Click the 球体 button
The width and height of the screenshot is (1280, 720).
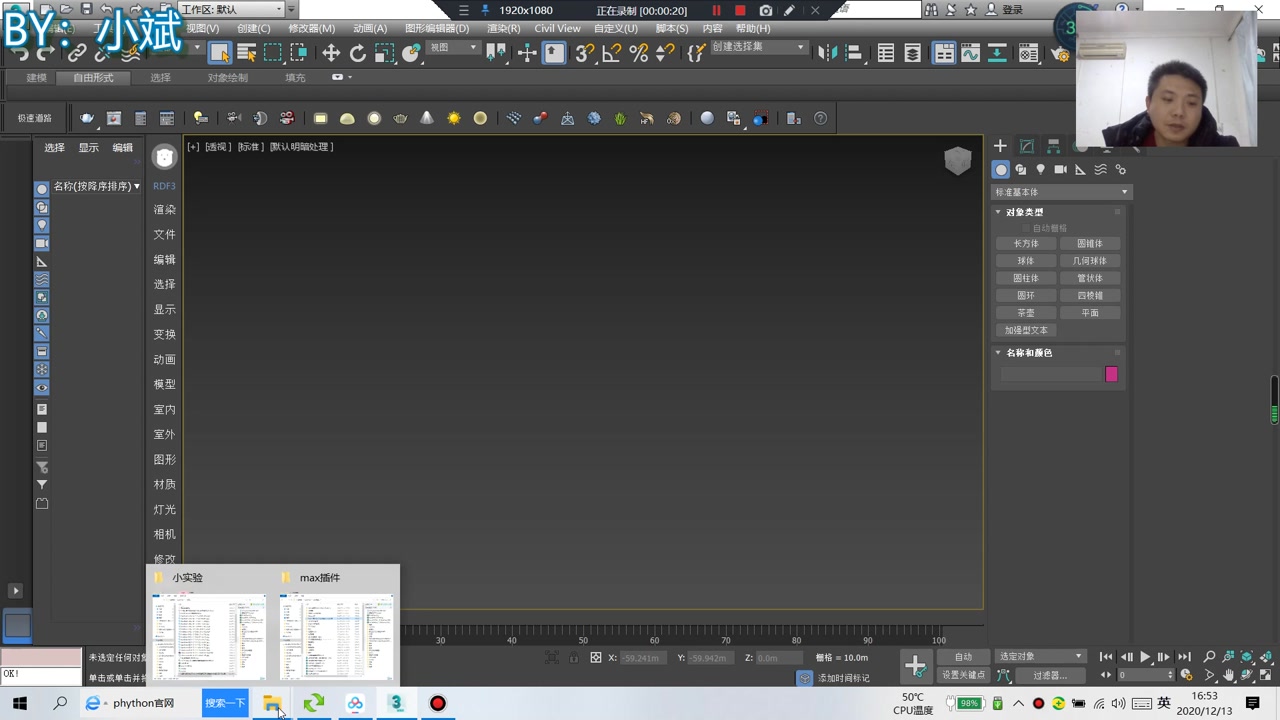(x=1026, y=261)
